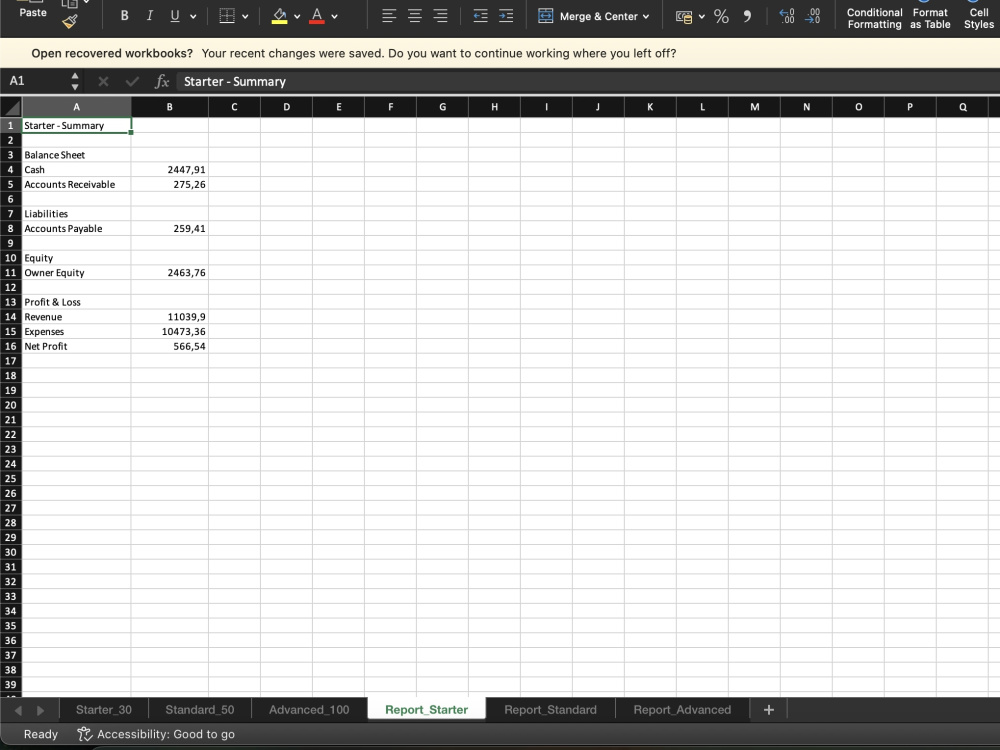The height and width of the screenshot is (750, 1000).
Task: Click Name Box showing A1
Action: [35, 81]
